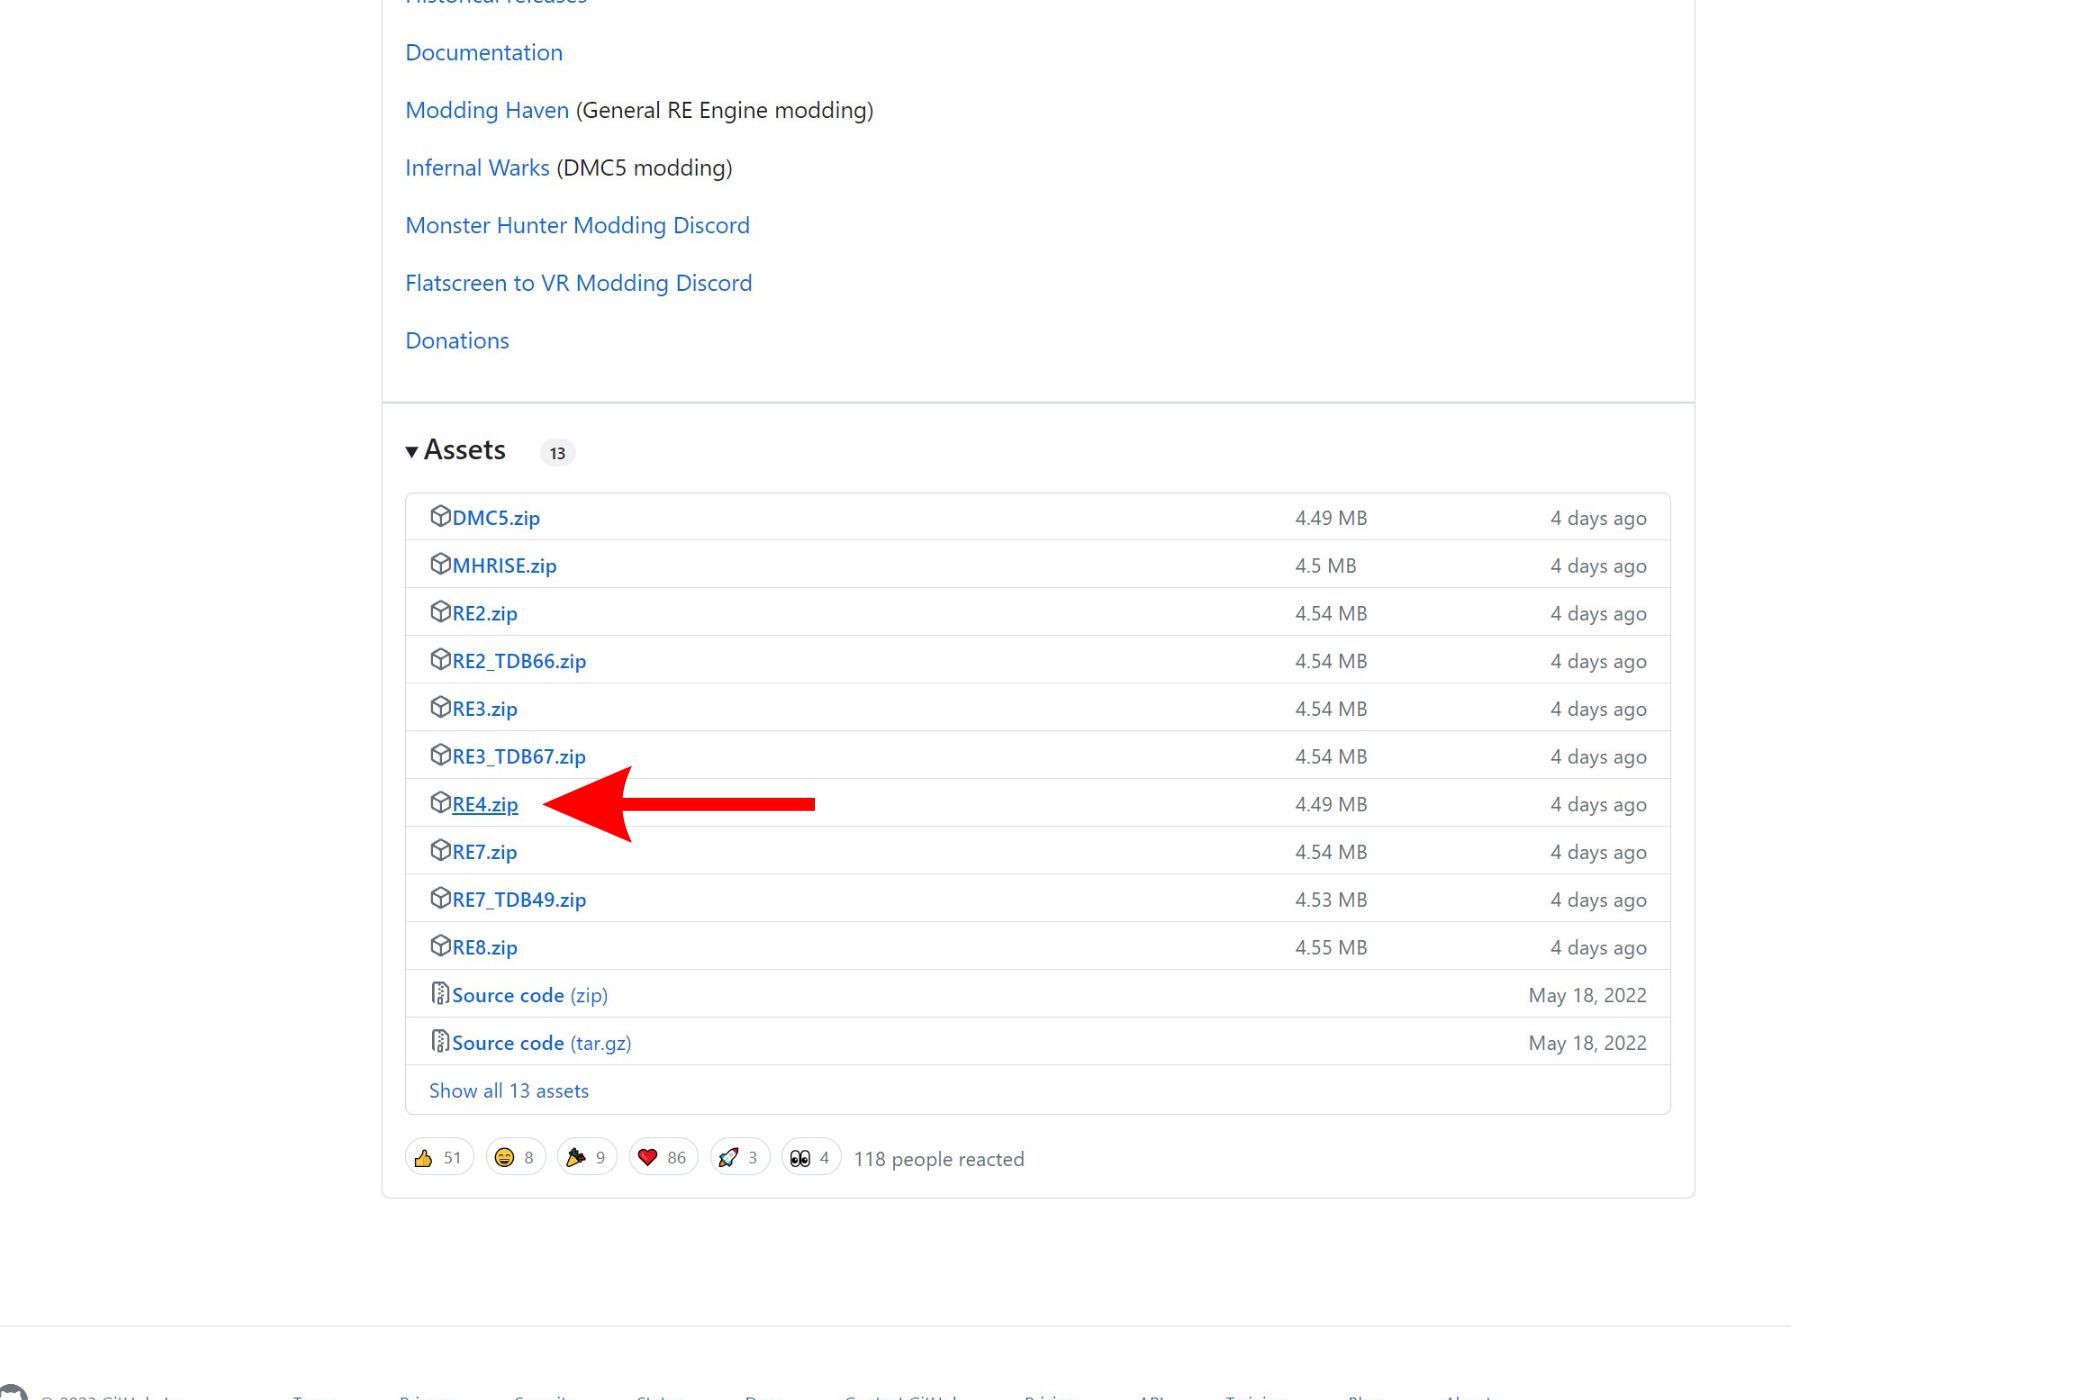Open the Modding Haven link

click(487, 110)
